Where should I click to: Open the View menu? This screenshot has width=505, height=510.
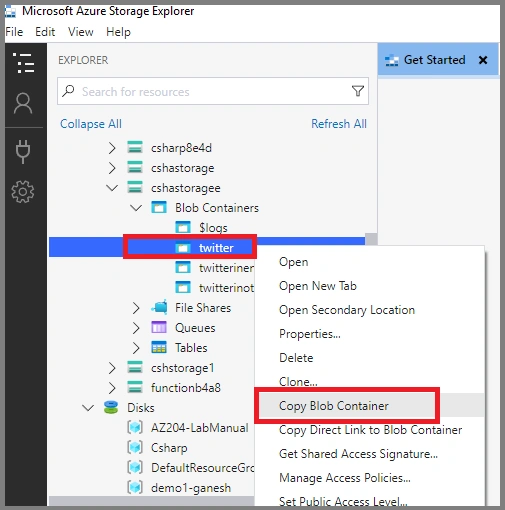coord(81,32)
